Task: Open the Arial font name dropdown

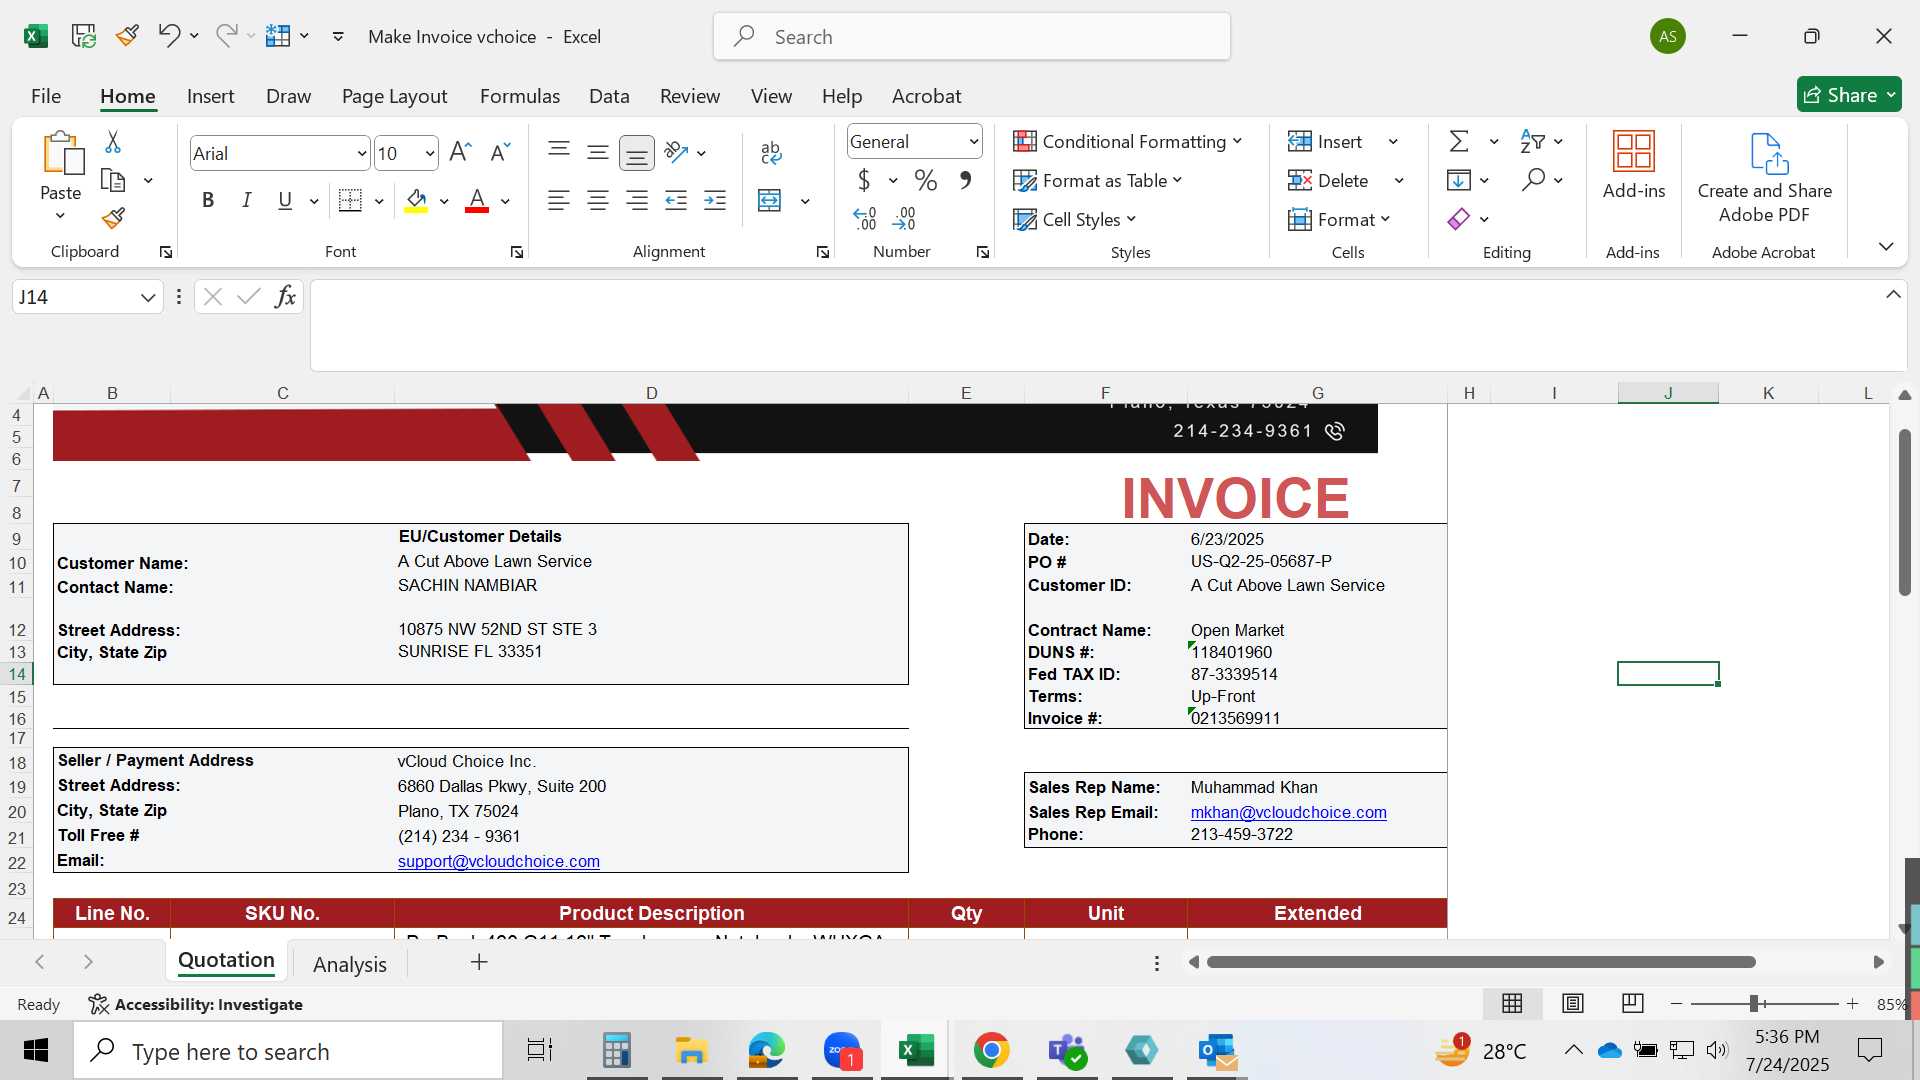Action: [x=361, y=153]
